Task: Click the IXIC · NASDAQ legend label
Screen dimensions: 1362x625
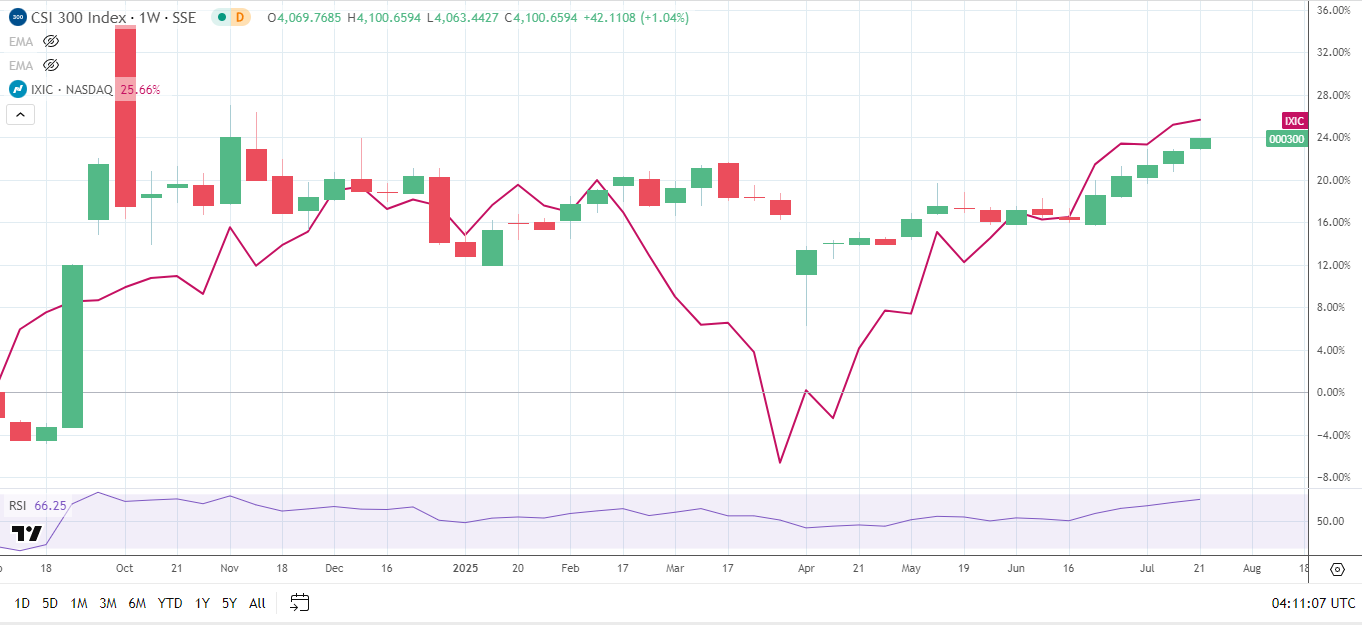Action: (72, 89)
